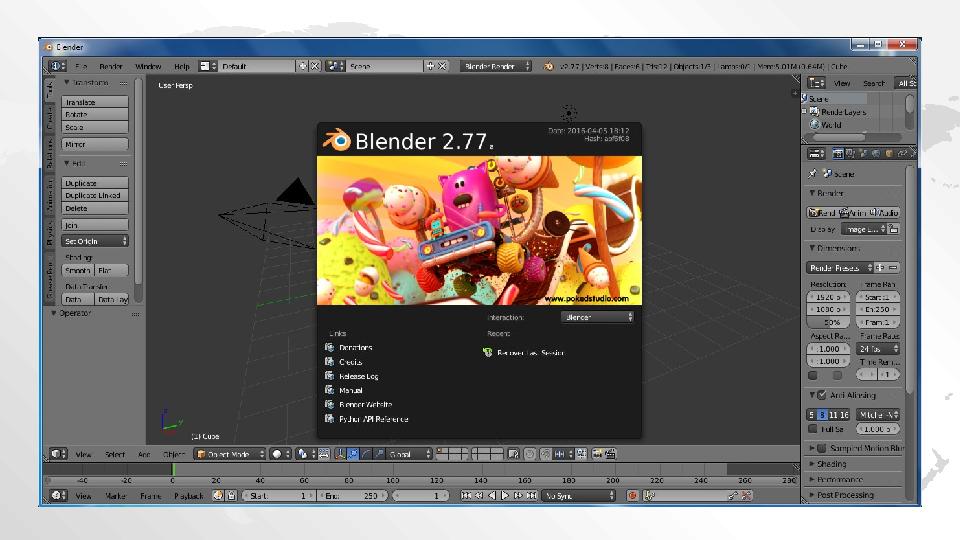Viewport: 960px width, 540px height.
Task: Click the OpenGL render image icon
Action: pyautogui.click(x=597, y=454)
